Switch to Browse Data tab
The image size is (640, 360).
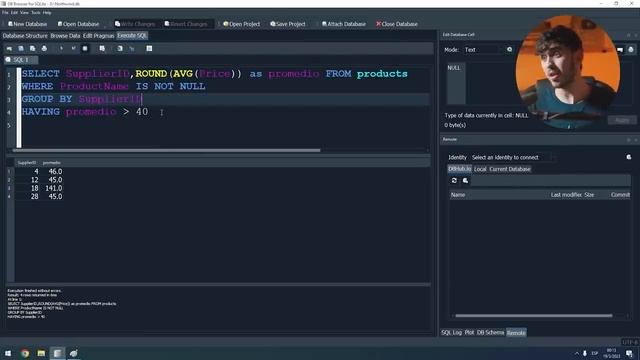[x=65, y=36]
